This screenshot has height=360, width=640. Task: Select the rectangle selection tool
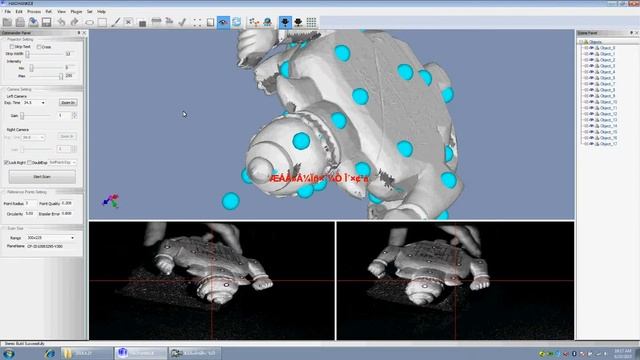[102, 22]
